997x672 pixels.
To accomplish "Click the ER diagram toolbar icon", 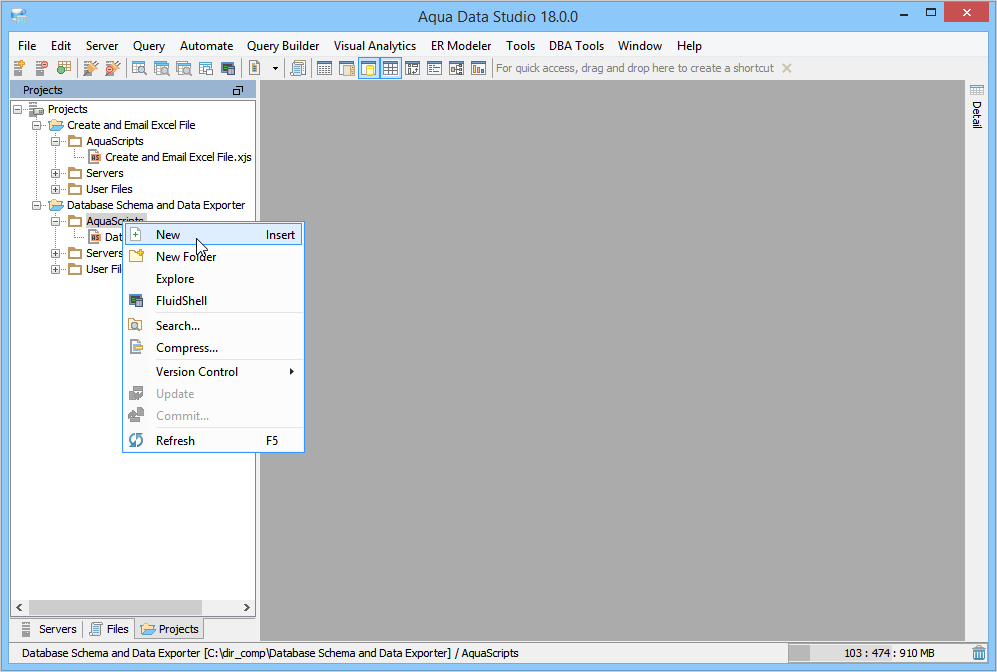I will click(x=457, y=68).
